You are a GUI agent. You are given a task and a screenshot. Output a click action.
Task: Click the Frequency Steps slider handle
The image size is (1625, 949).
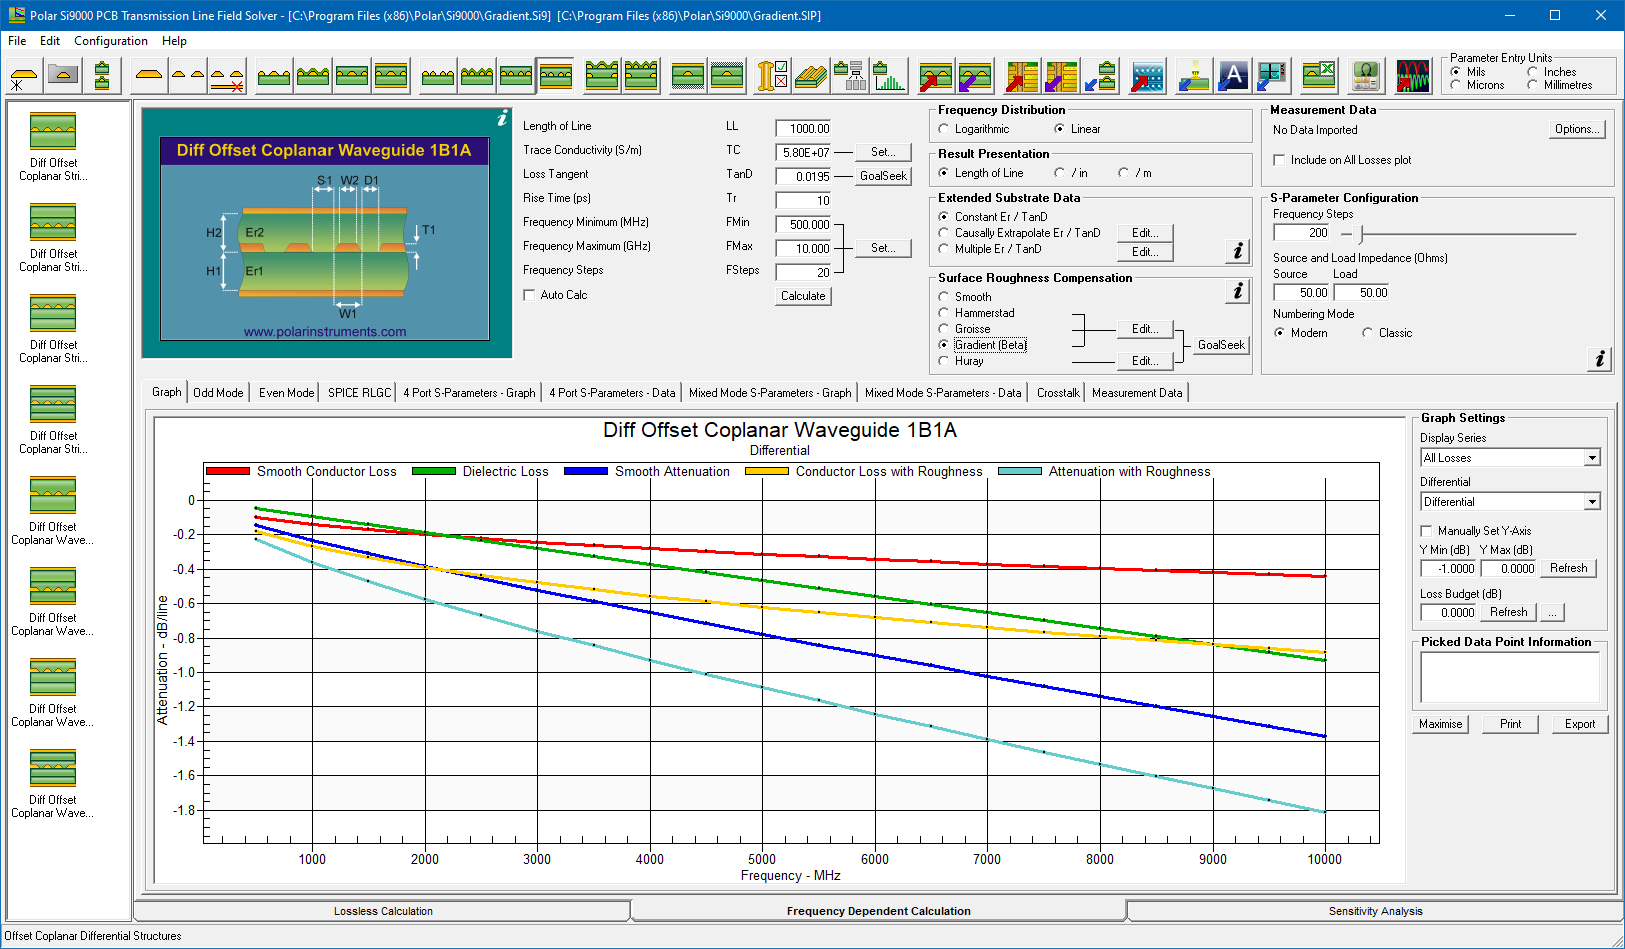pyautogui.click(x=1360, y=234)
